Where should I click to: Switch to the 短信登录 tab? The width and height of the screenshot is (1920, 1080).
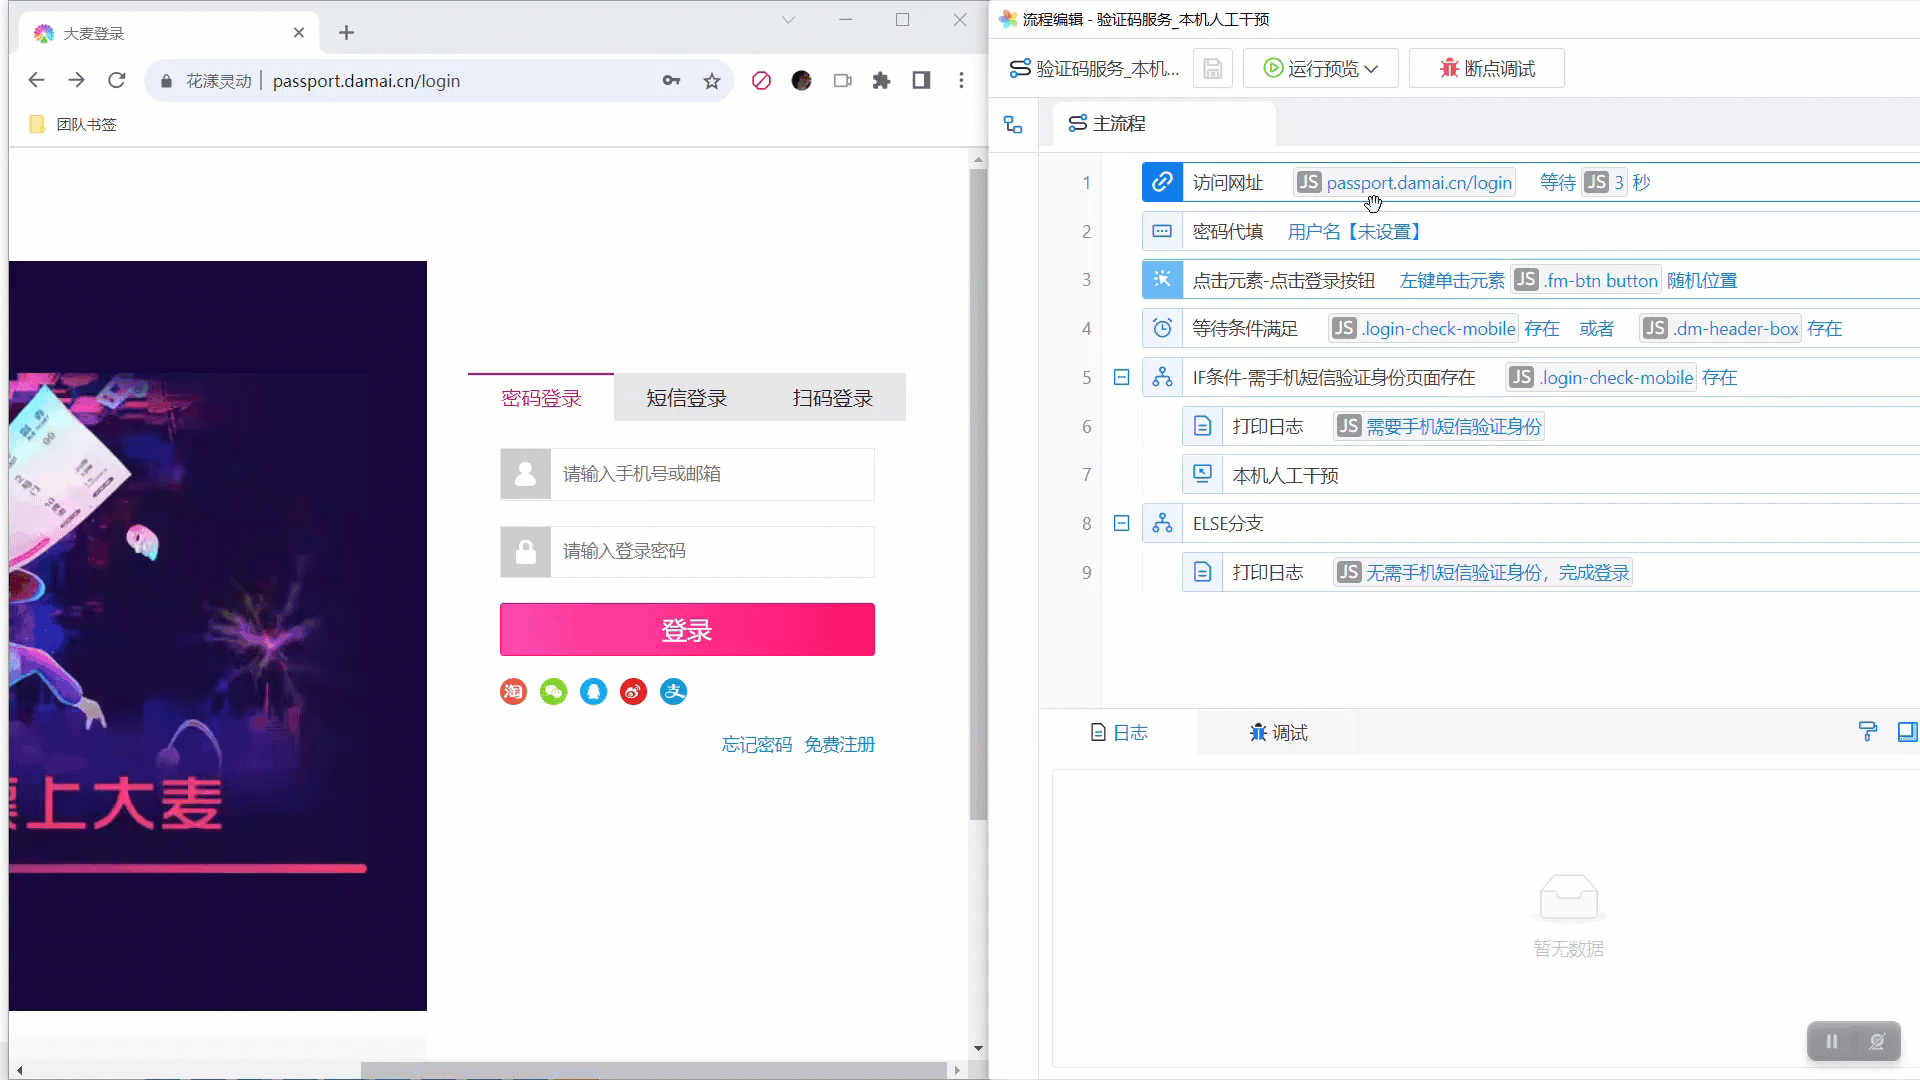686,398
